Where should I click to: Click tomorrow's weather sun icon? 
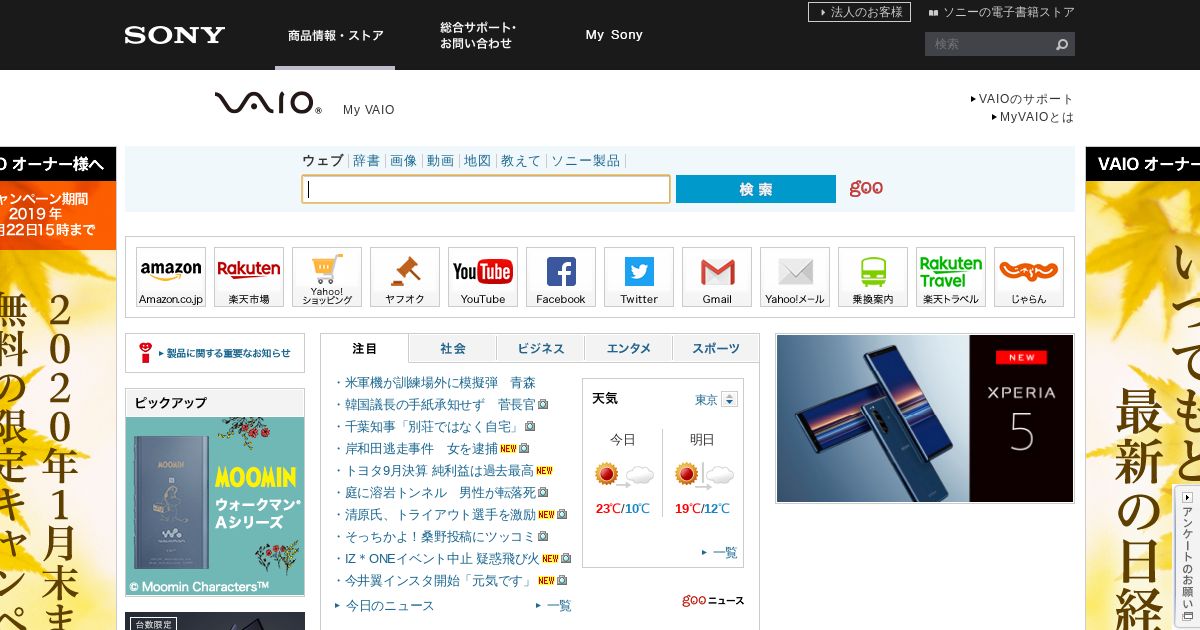click(687, 474)
